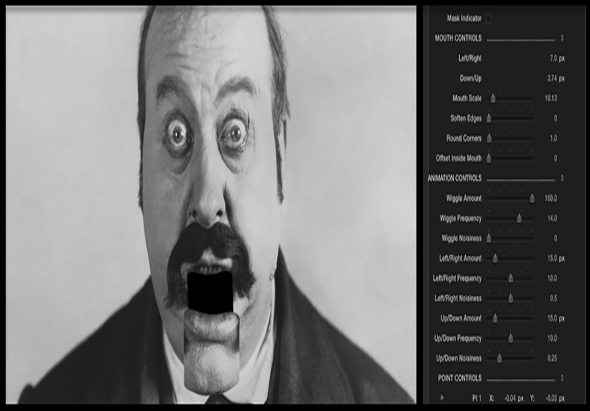Click the Wiggle Amount slider handle
The height and width of the screenshot is (411, 590).
coord(532,198)
